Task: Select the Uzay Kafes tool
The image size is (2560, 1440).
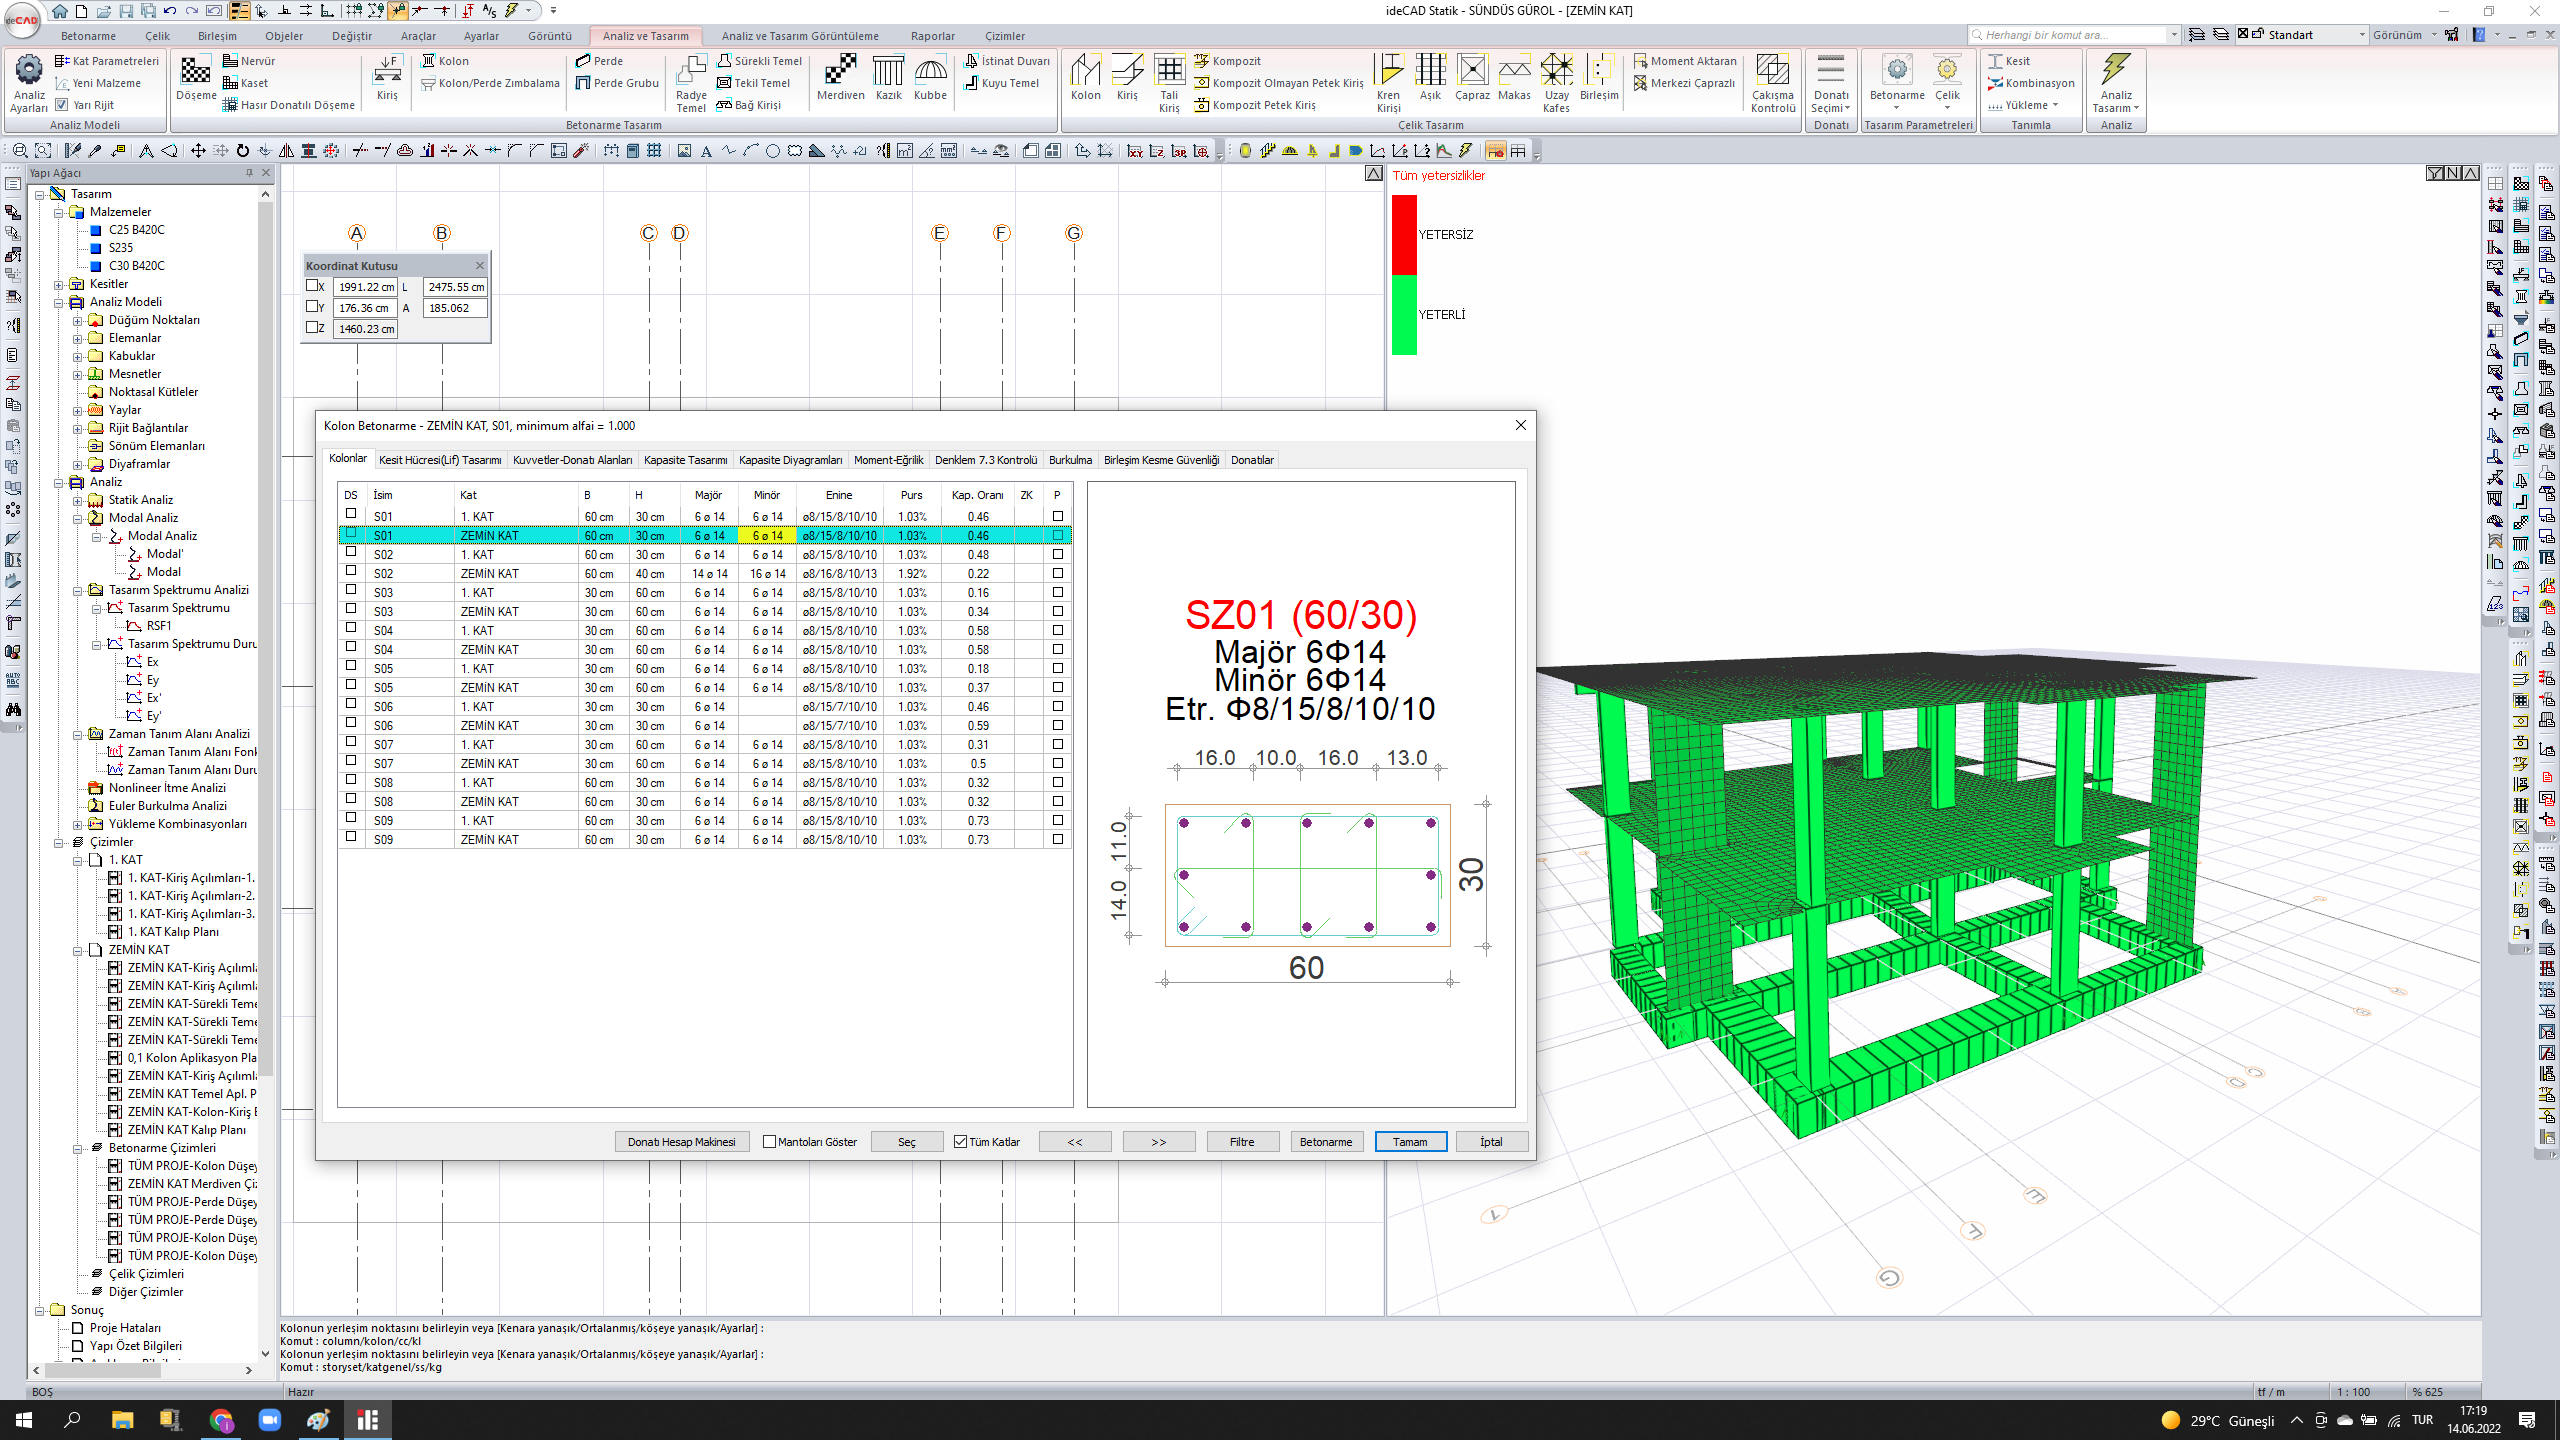Action: coord(1556,83)
